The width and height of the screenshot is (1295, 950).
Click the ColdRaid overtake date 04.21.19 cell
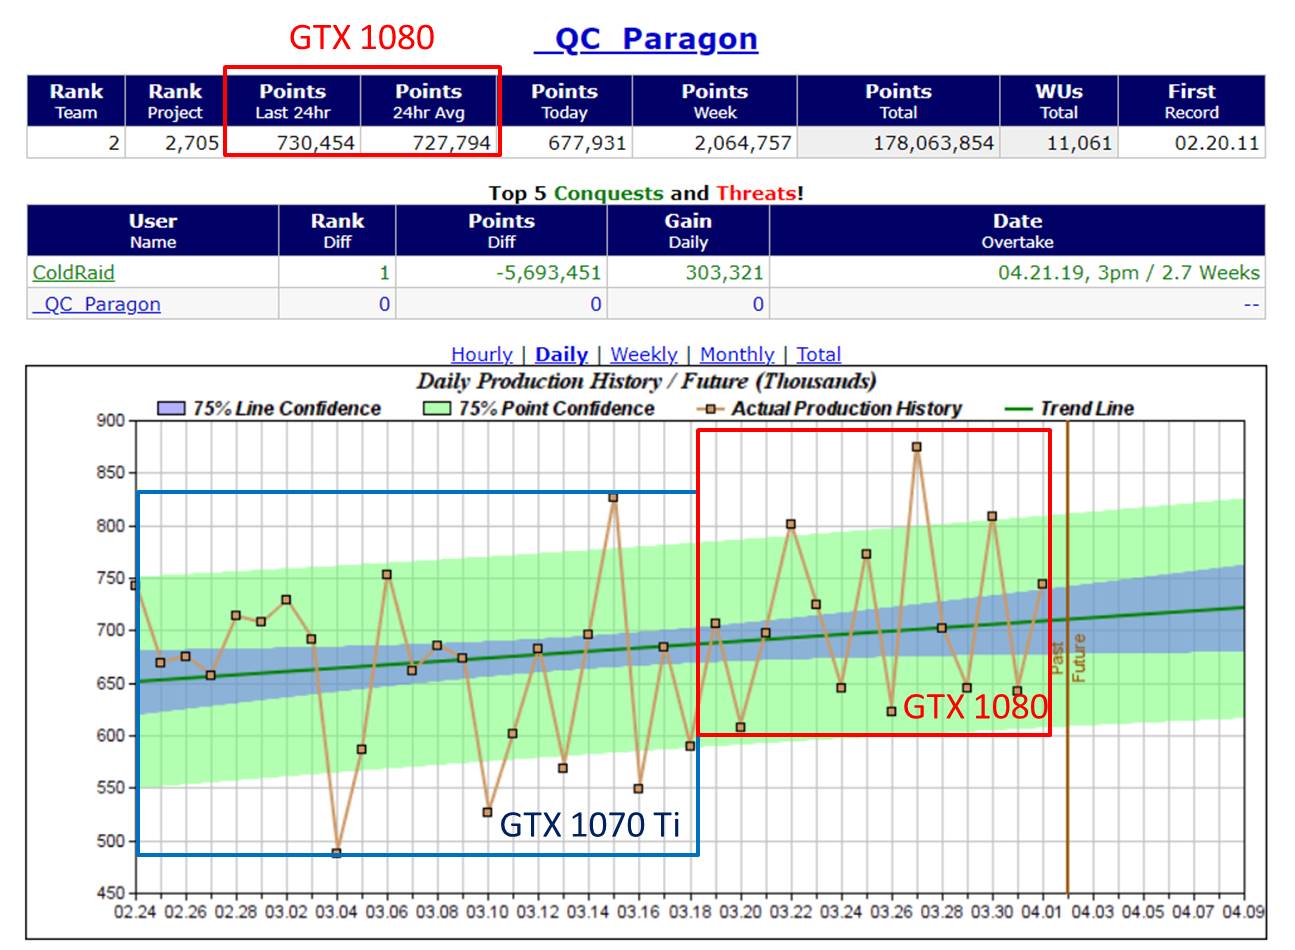(x=1127, y=273)
